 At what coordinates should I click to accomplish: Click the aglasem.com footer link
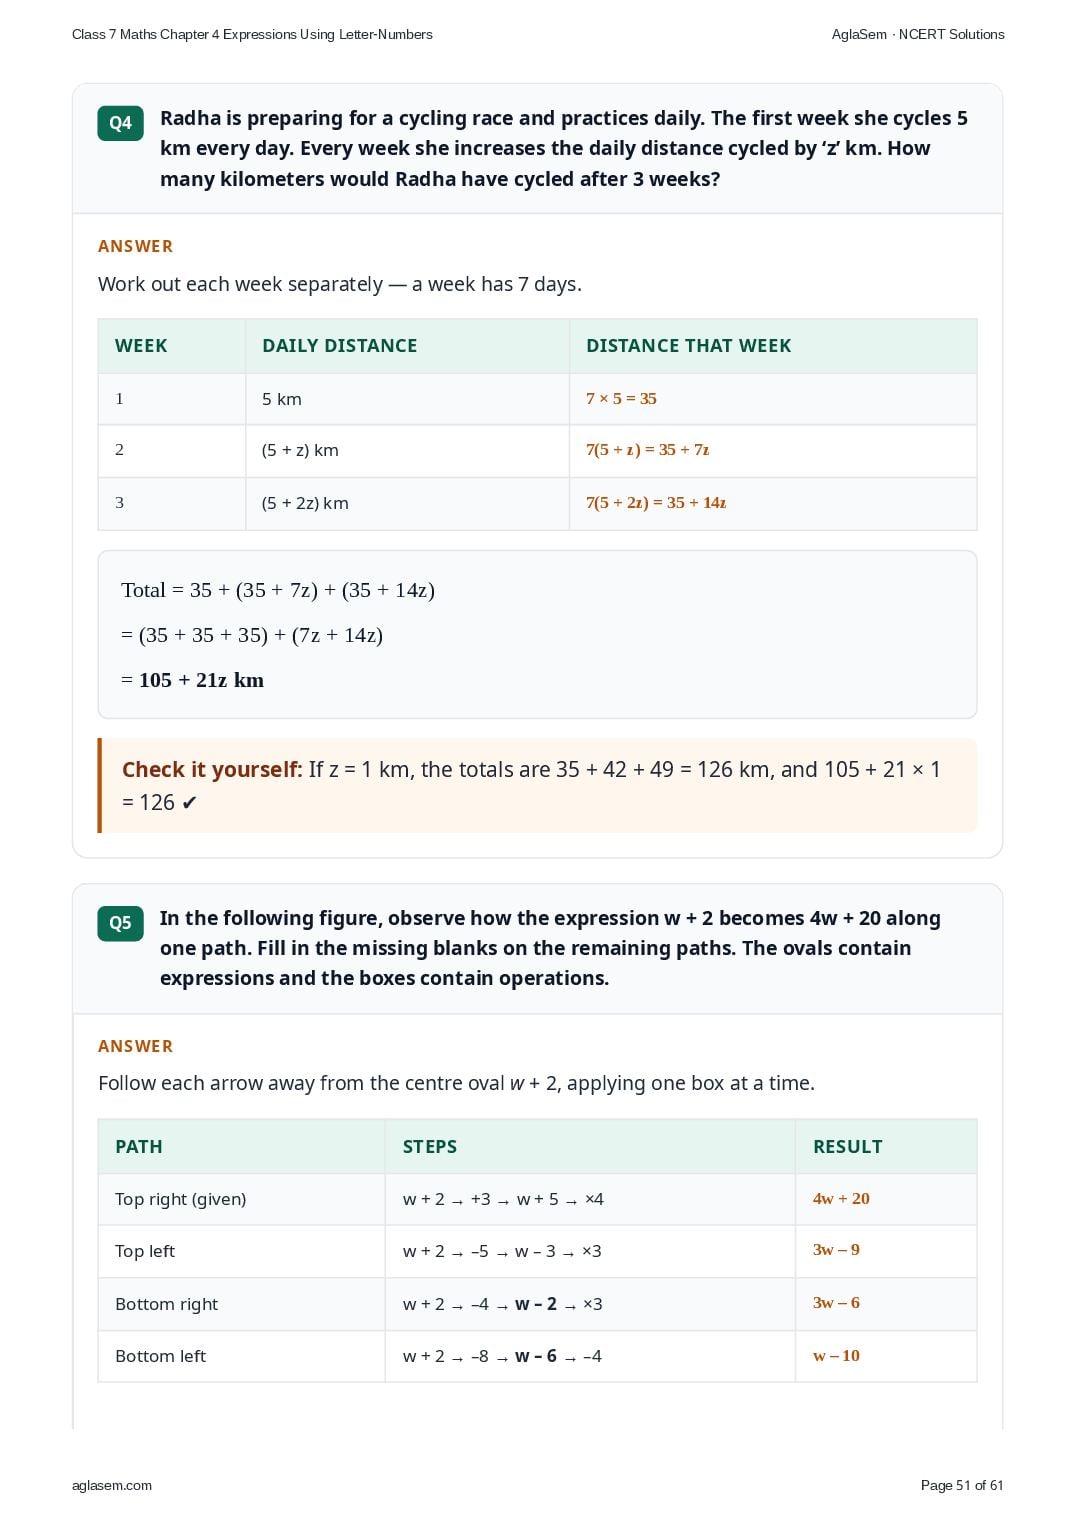coord(112,1485)
